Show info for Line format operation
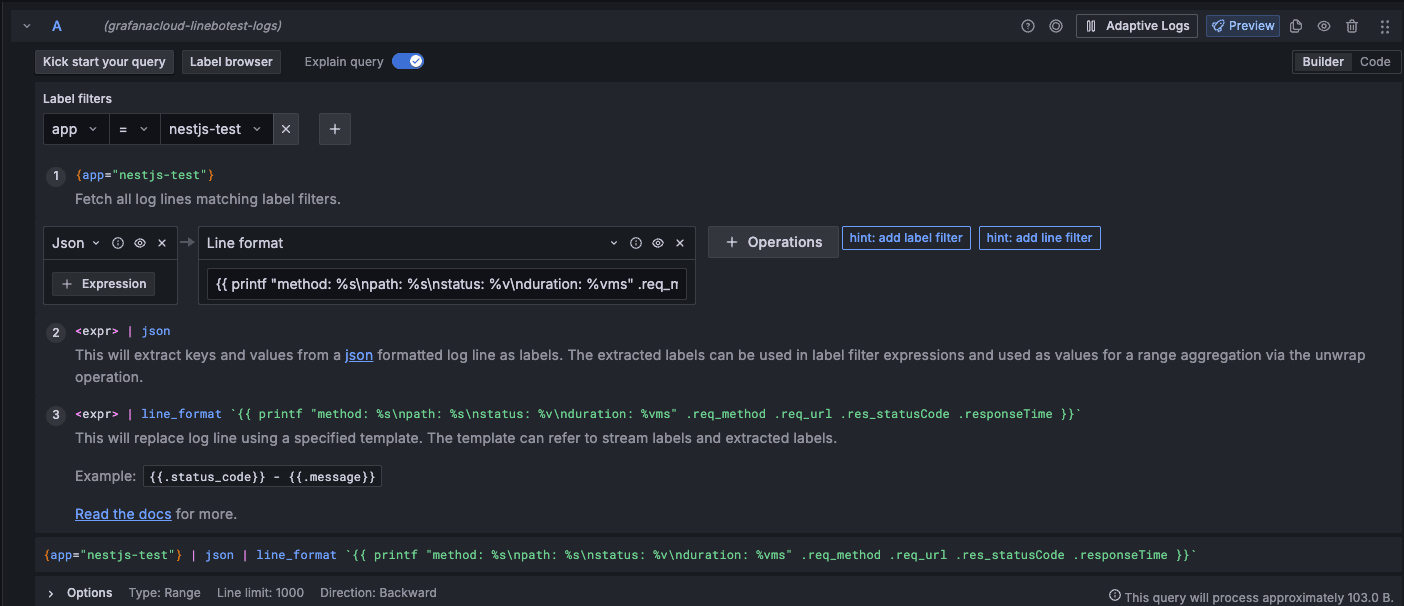This screenshot has height=606, width=1404. coord(636,243)
